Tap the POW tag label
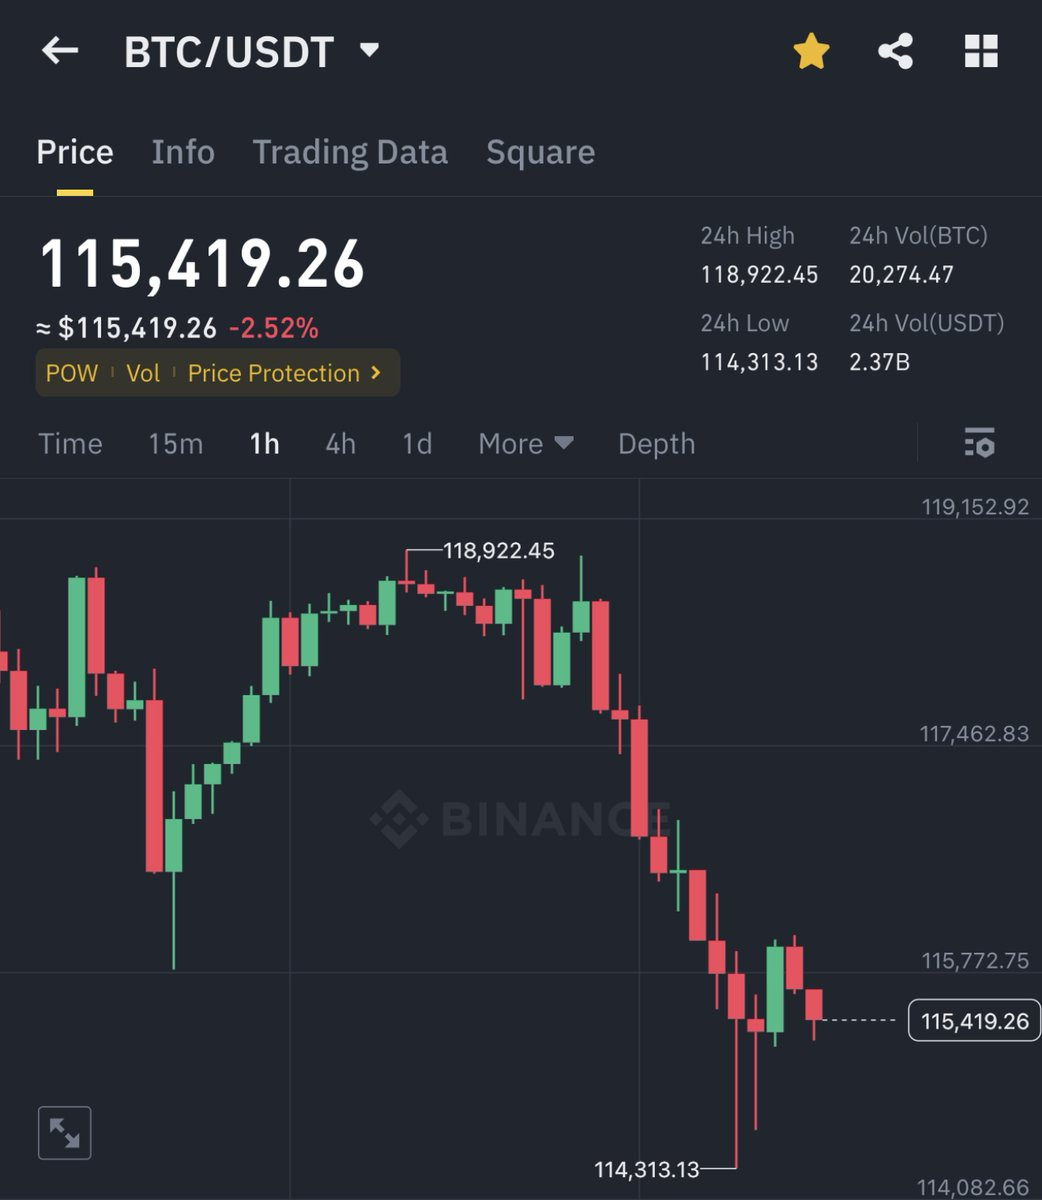Viewport: 1042px width, 1200px height. pyautogui.click(x=72, y=373)
